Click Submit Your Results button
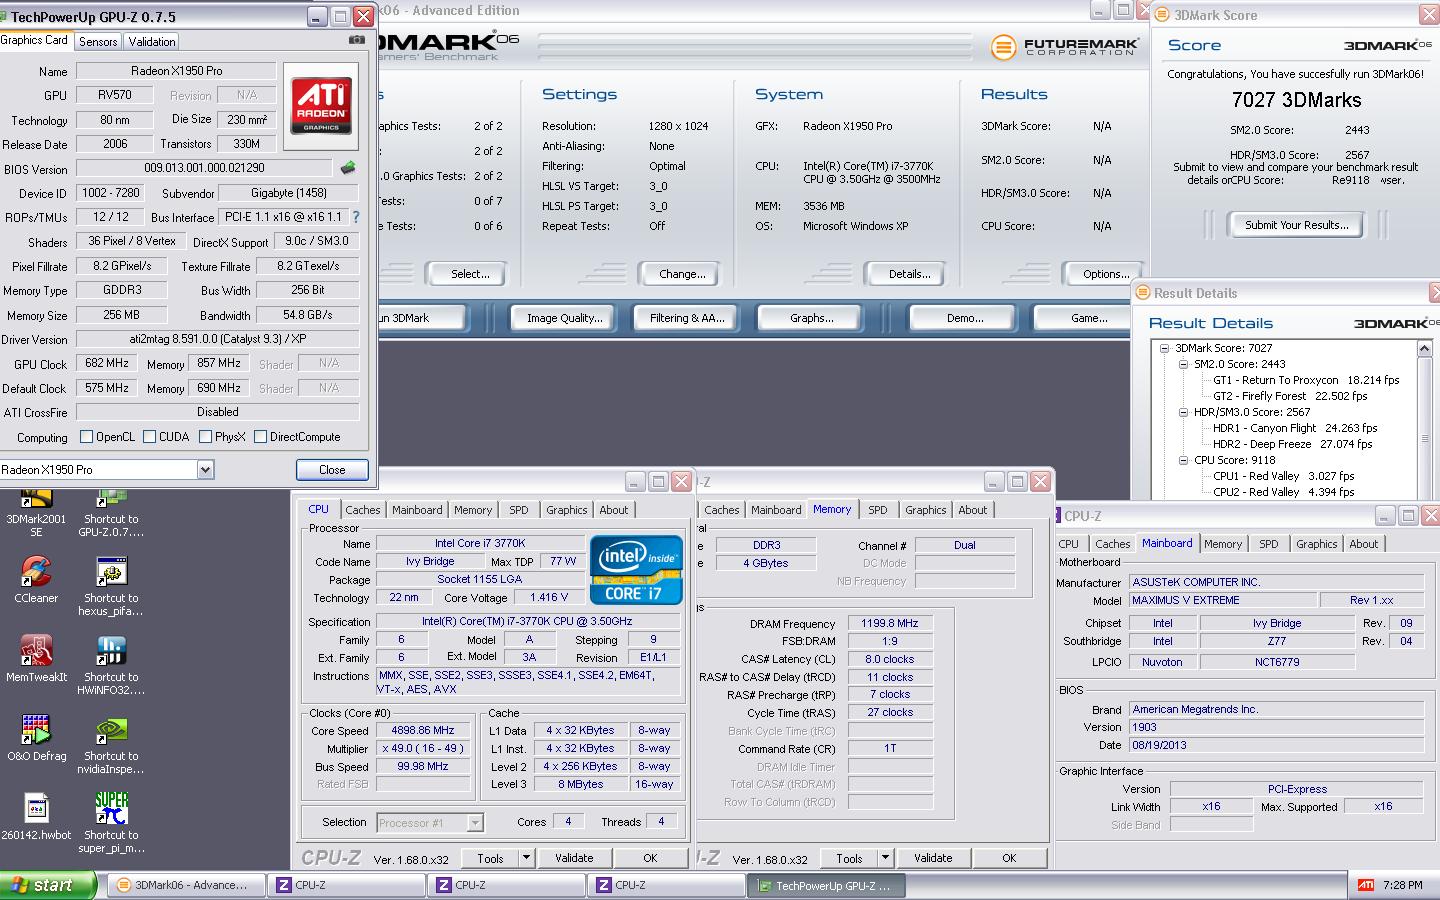Viewport: 1440px width, 900px height. [x=1296, y=225]
